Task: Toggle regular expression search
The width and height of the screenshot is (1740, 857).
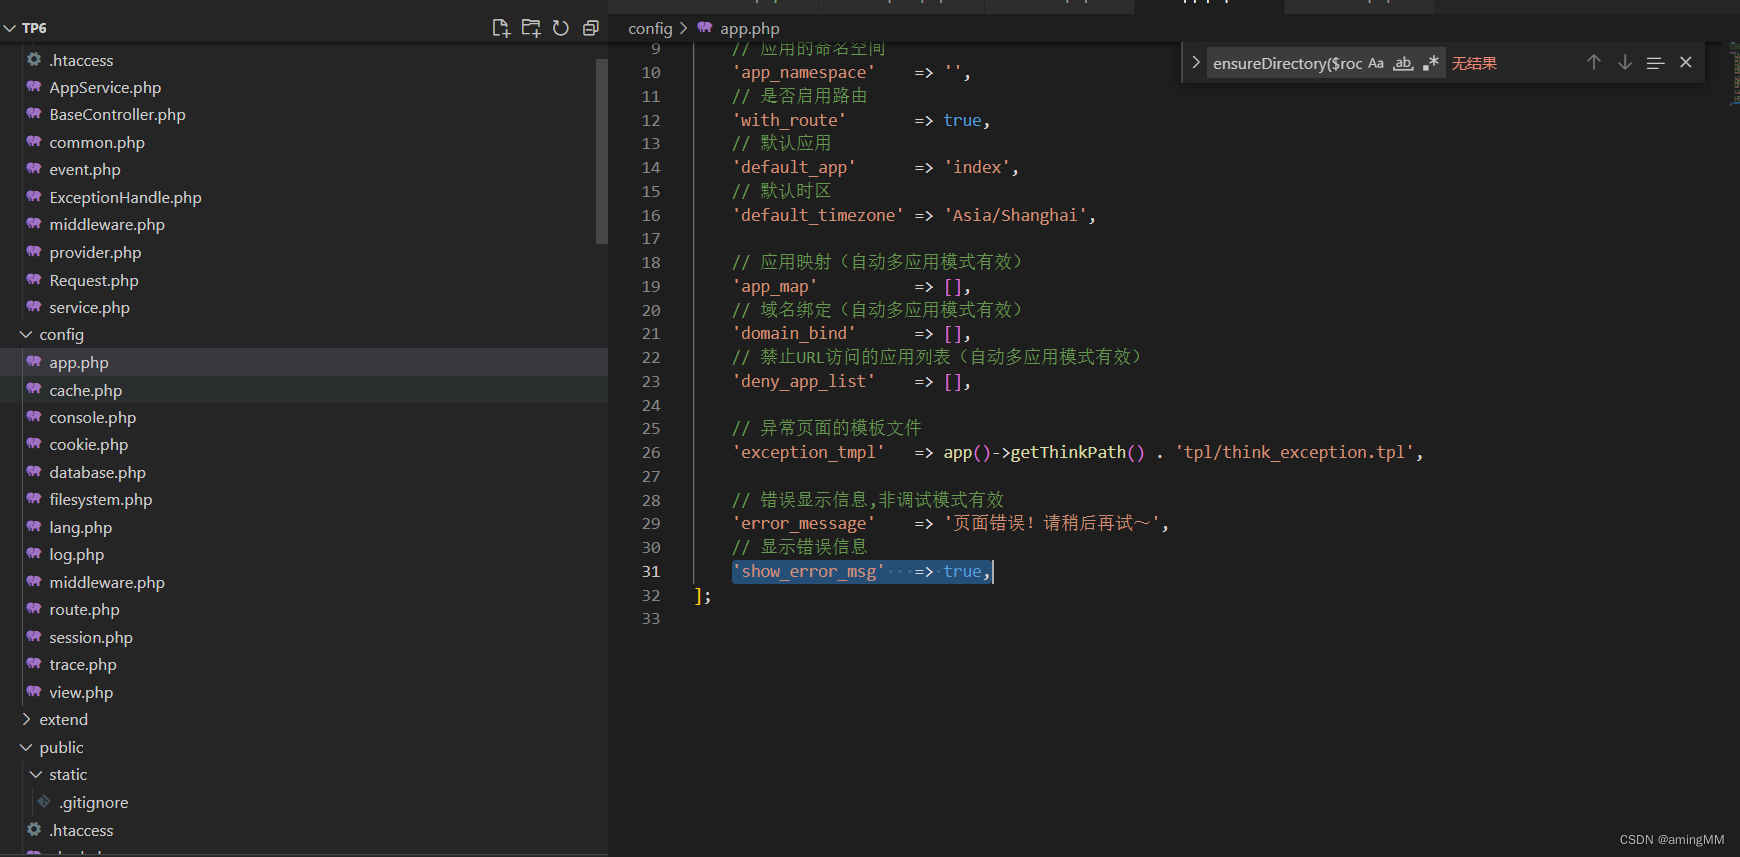Action: point(1431,63)
